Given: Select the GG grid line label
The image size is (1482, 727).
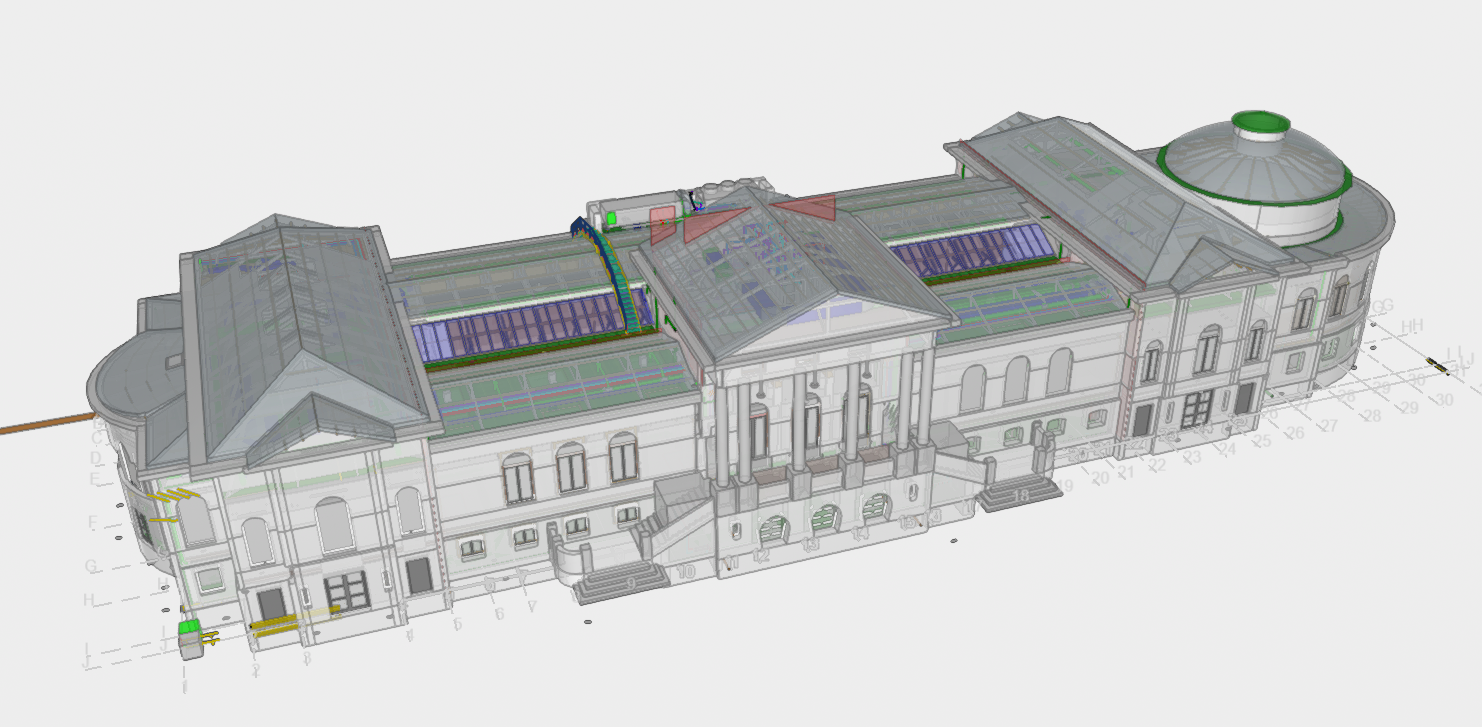Looking at the screenshot, I should tap(1383, 305).
